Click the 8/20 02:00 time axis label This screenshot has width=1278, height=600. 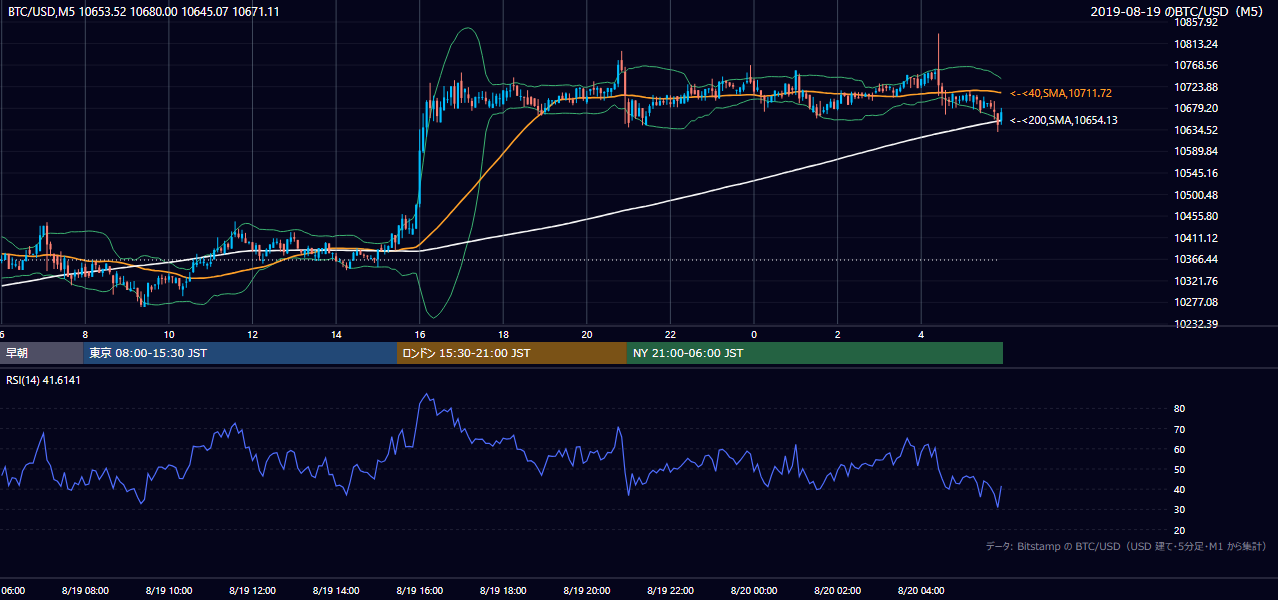point(837,591)
